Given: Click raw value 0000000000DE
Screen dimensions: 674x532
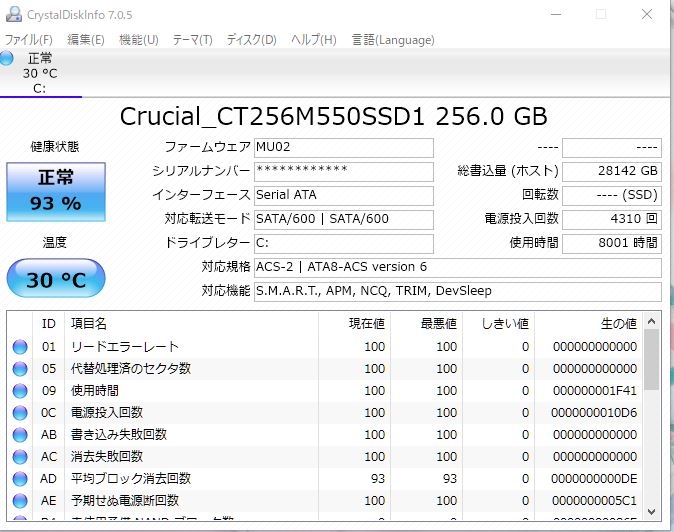Looking at the screenshot, I should coord(594,479).
